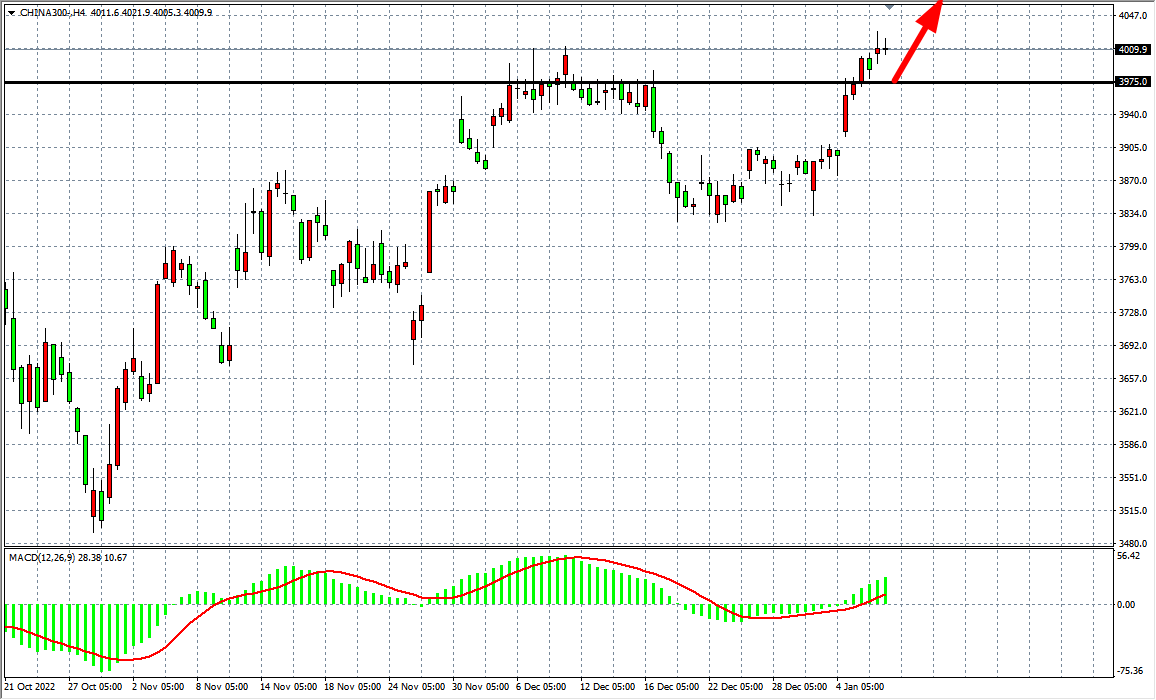Click the 6 Dec 05:00 time label
Viewport: 1156px width, 700px height.
click(541, 687)
